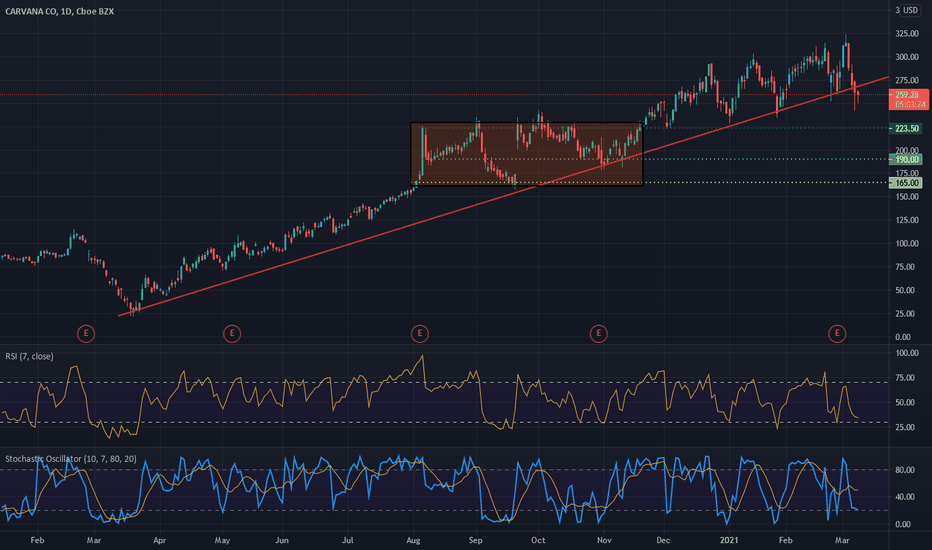The image size is (932, 550).
Task: Click the 325.00 price axis value
Action: pyautogui.click(x=907, y=34)
